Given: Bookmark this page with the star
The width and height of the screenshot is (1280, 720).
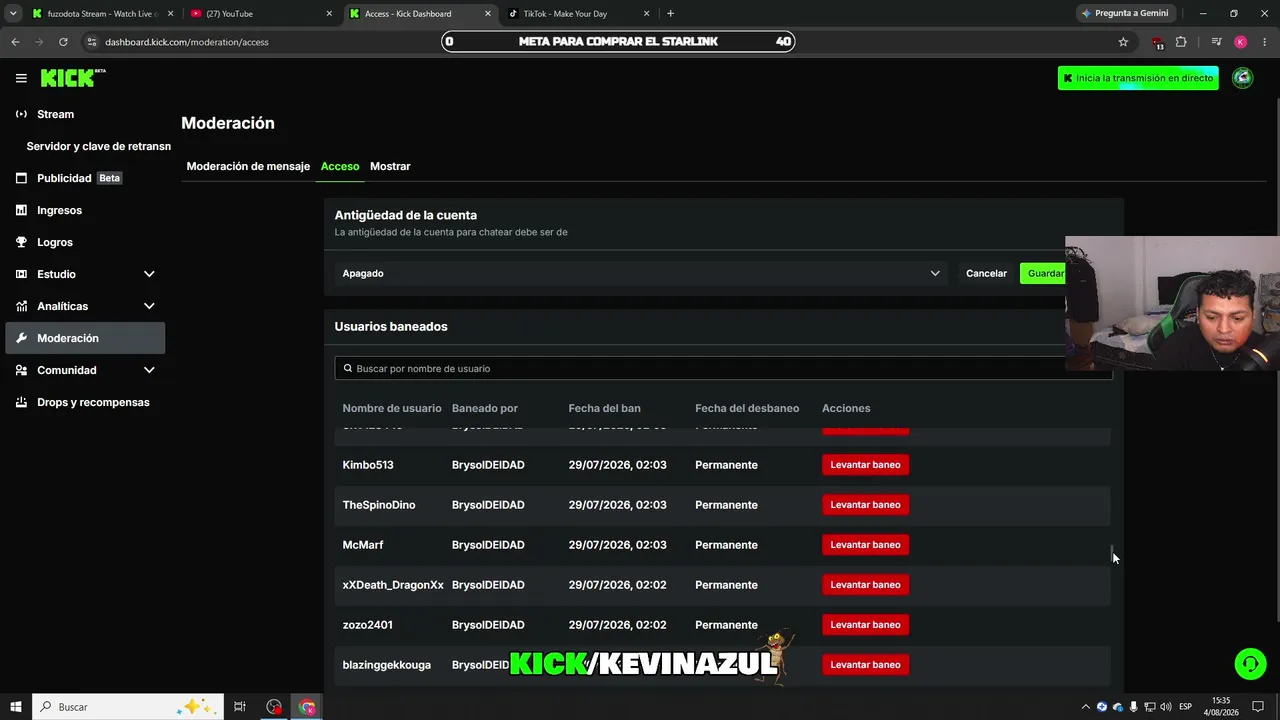Looking at the screenshot, I should [x=1123, y=42].
